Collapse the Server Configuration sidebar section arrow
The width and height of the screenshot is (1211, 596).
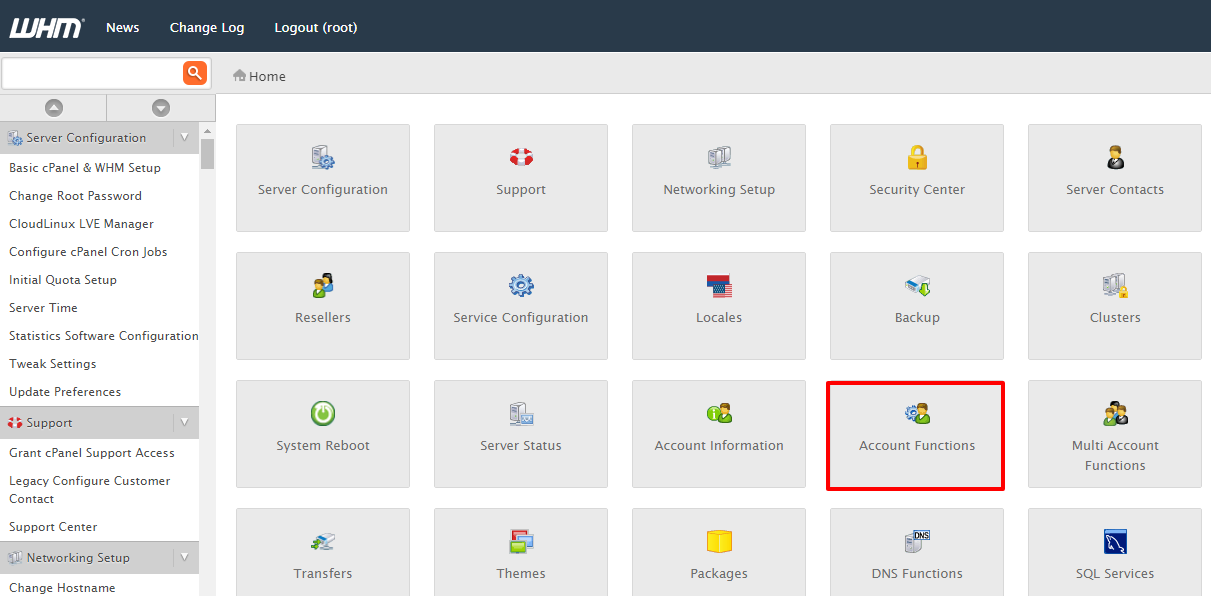pyautogui.click(x=184, y=138)
